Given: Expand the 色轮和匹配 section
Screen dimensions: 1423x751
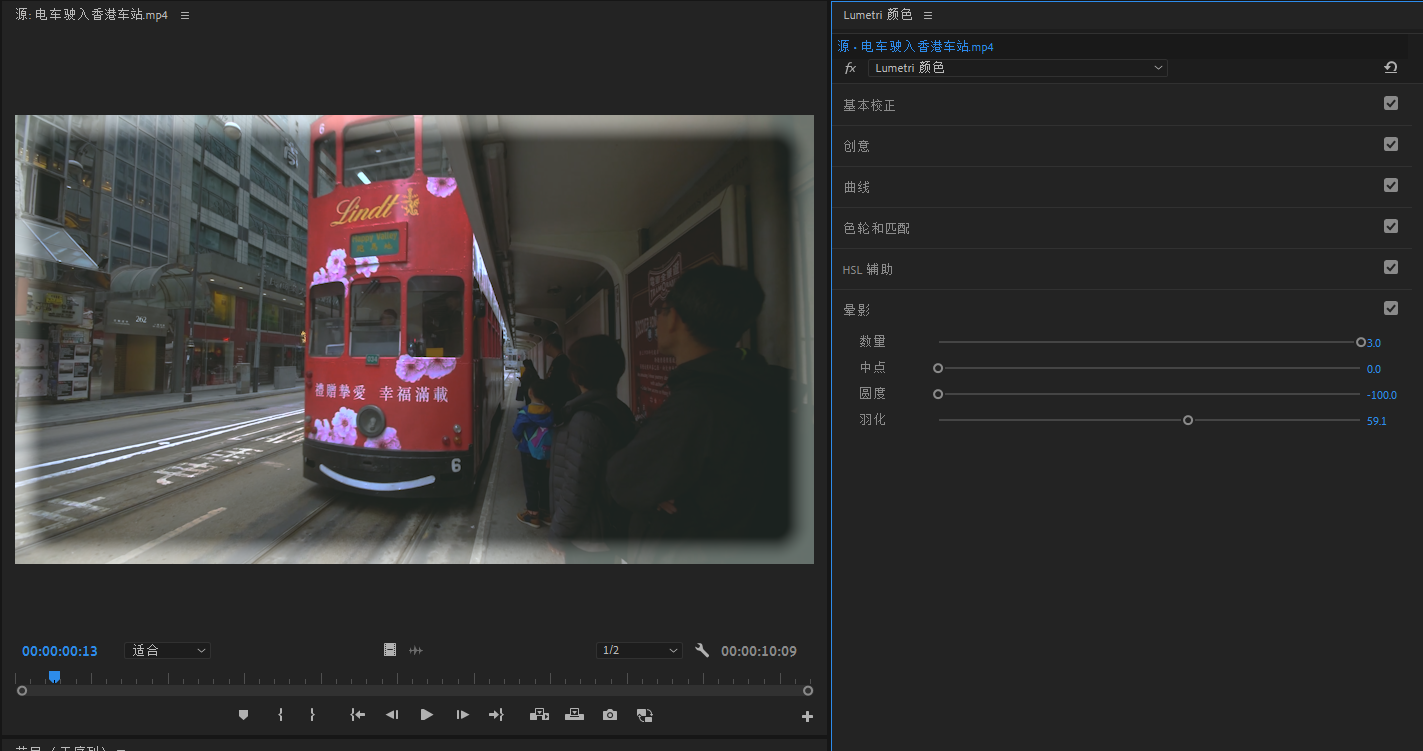Looking at the screenshot, I should coord(876,228).
